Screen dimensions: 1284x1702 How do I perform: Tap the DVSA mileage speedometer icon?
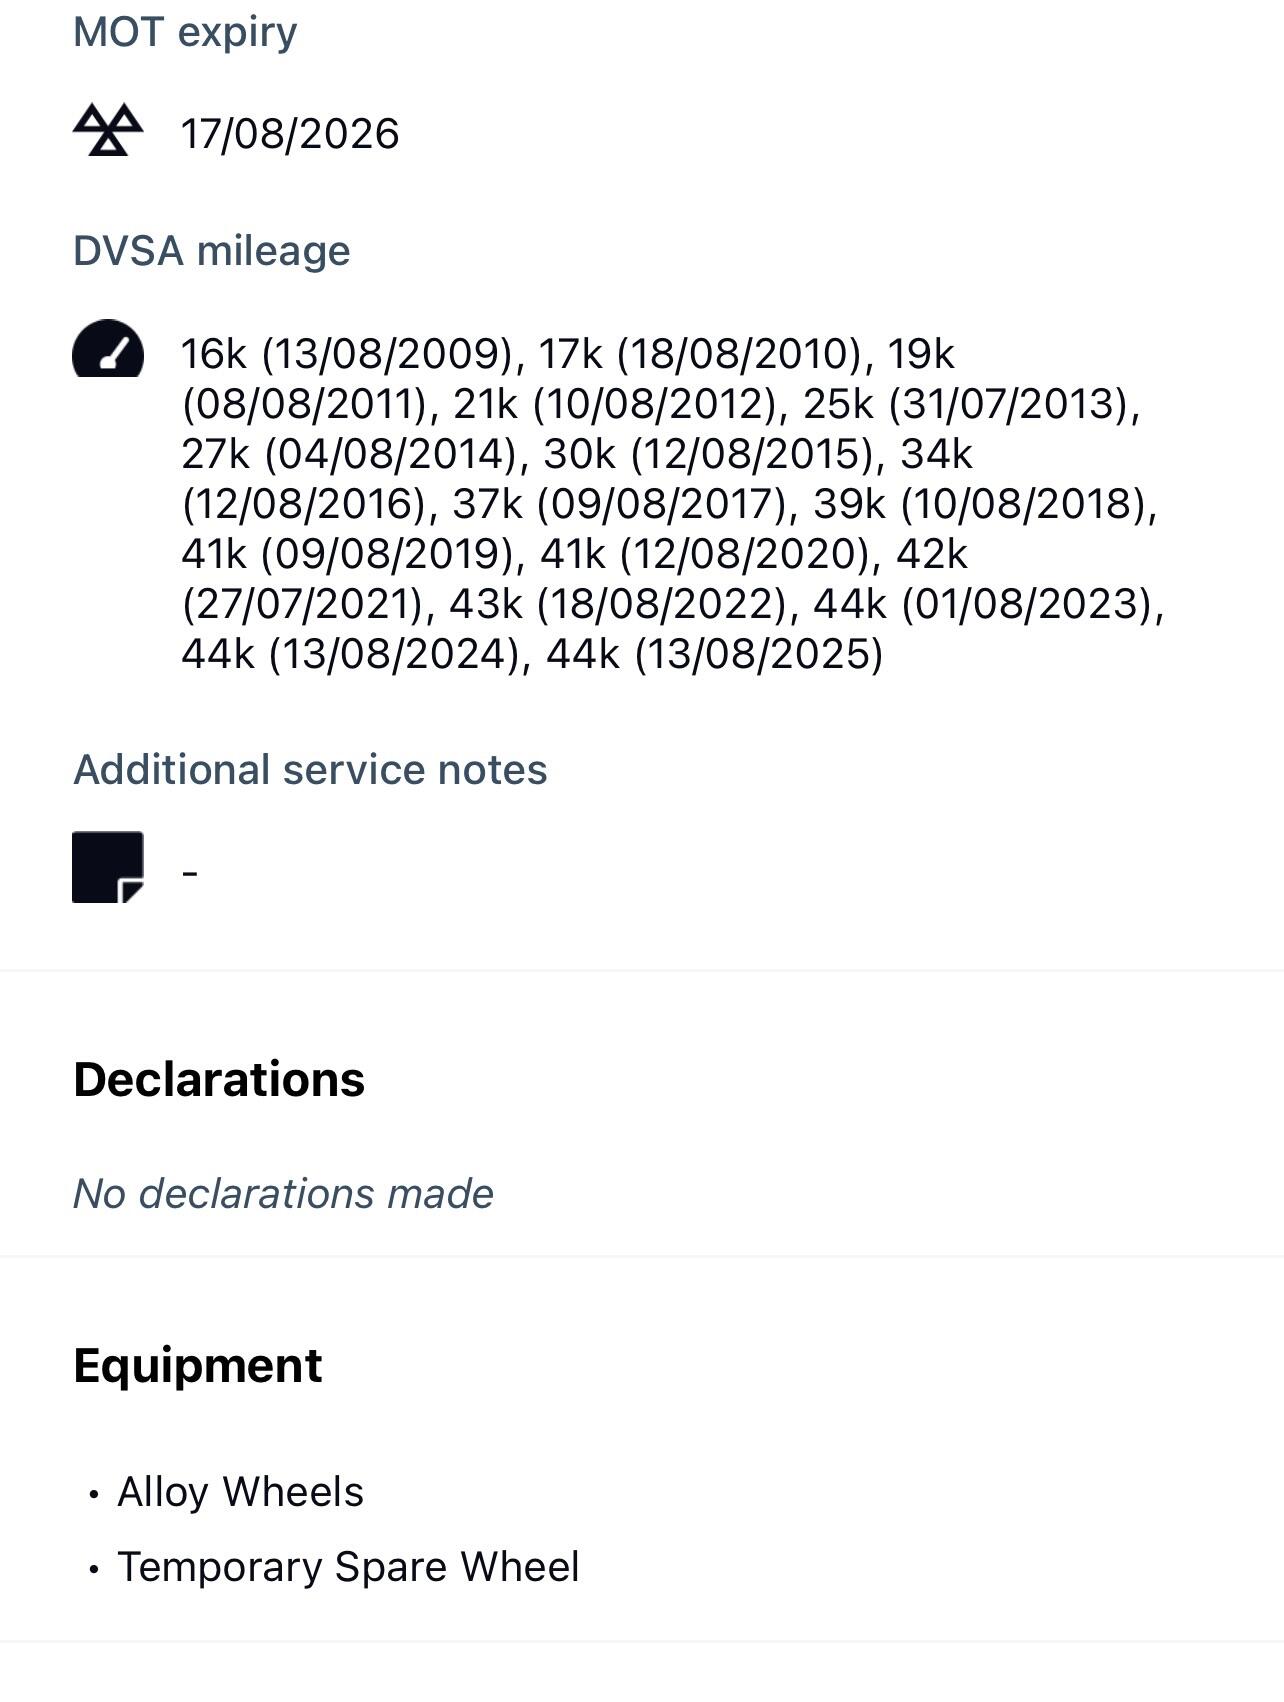click(x=108, y=349)
